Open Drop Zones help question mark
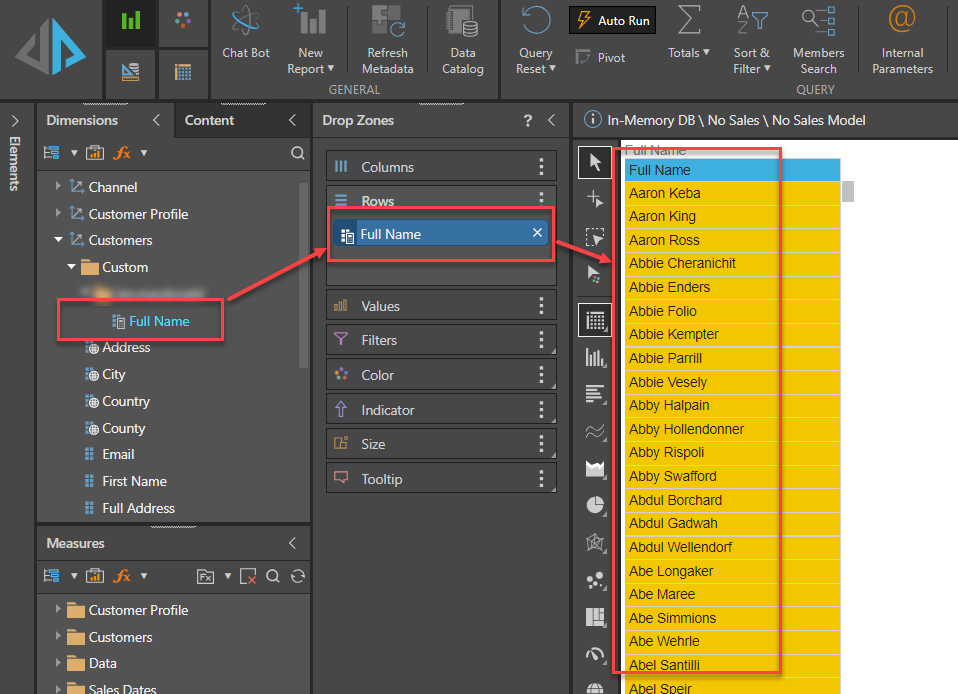 click(x=528, y=120)
